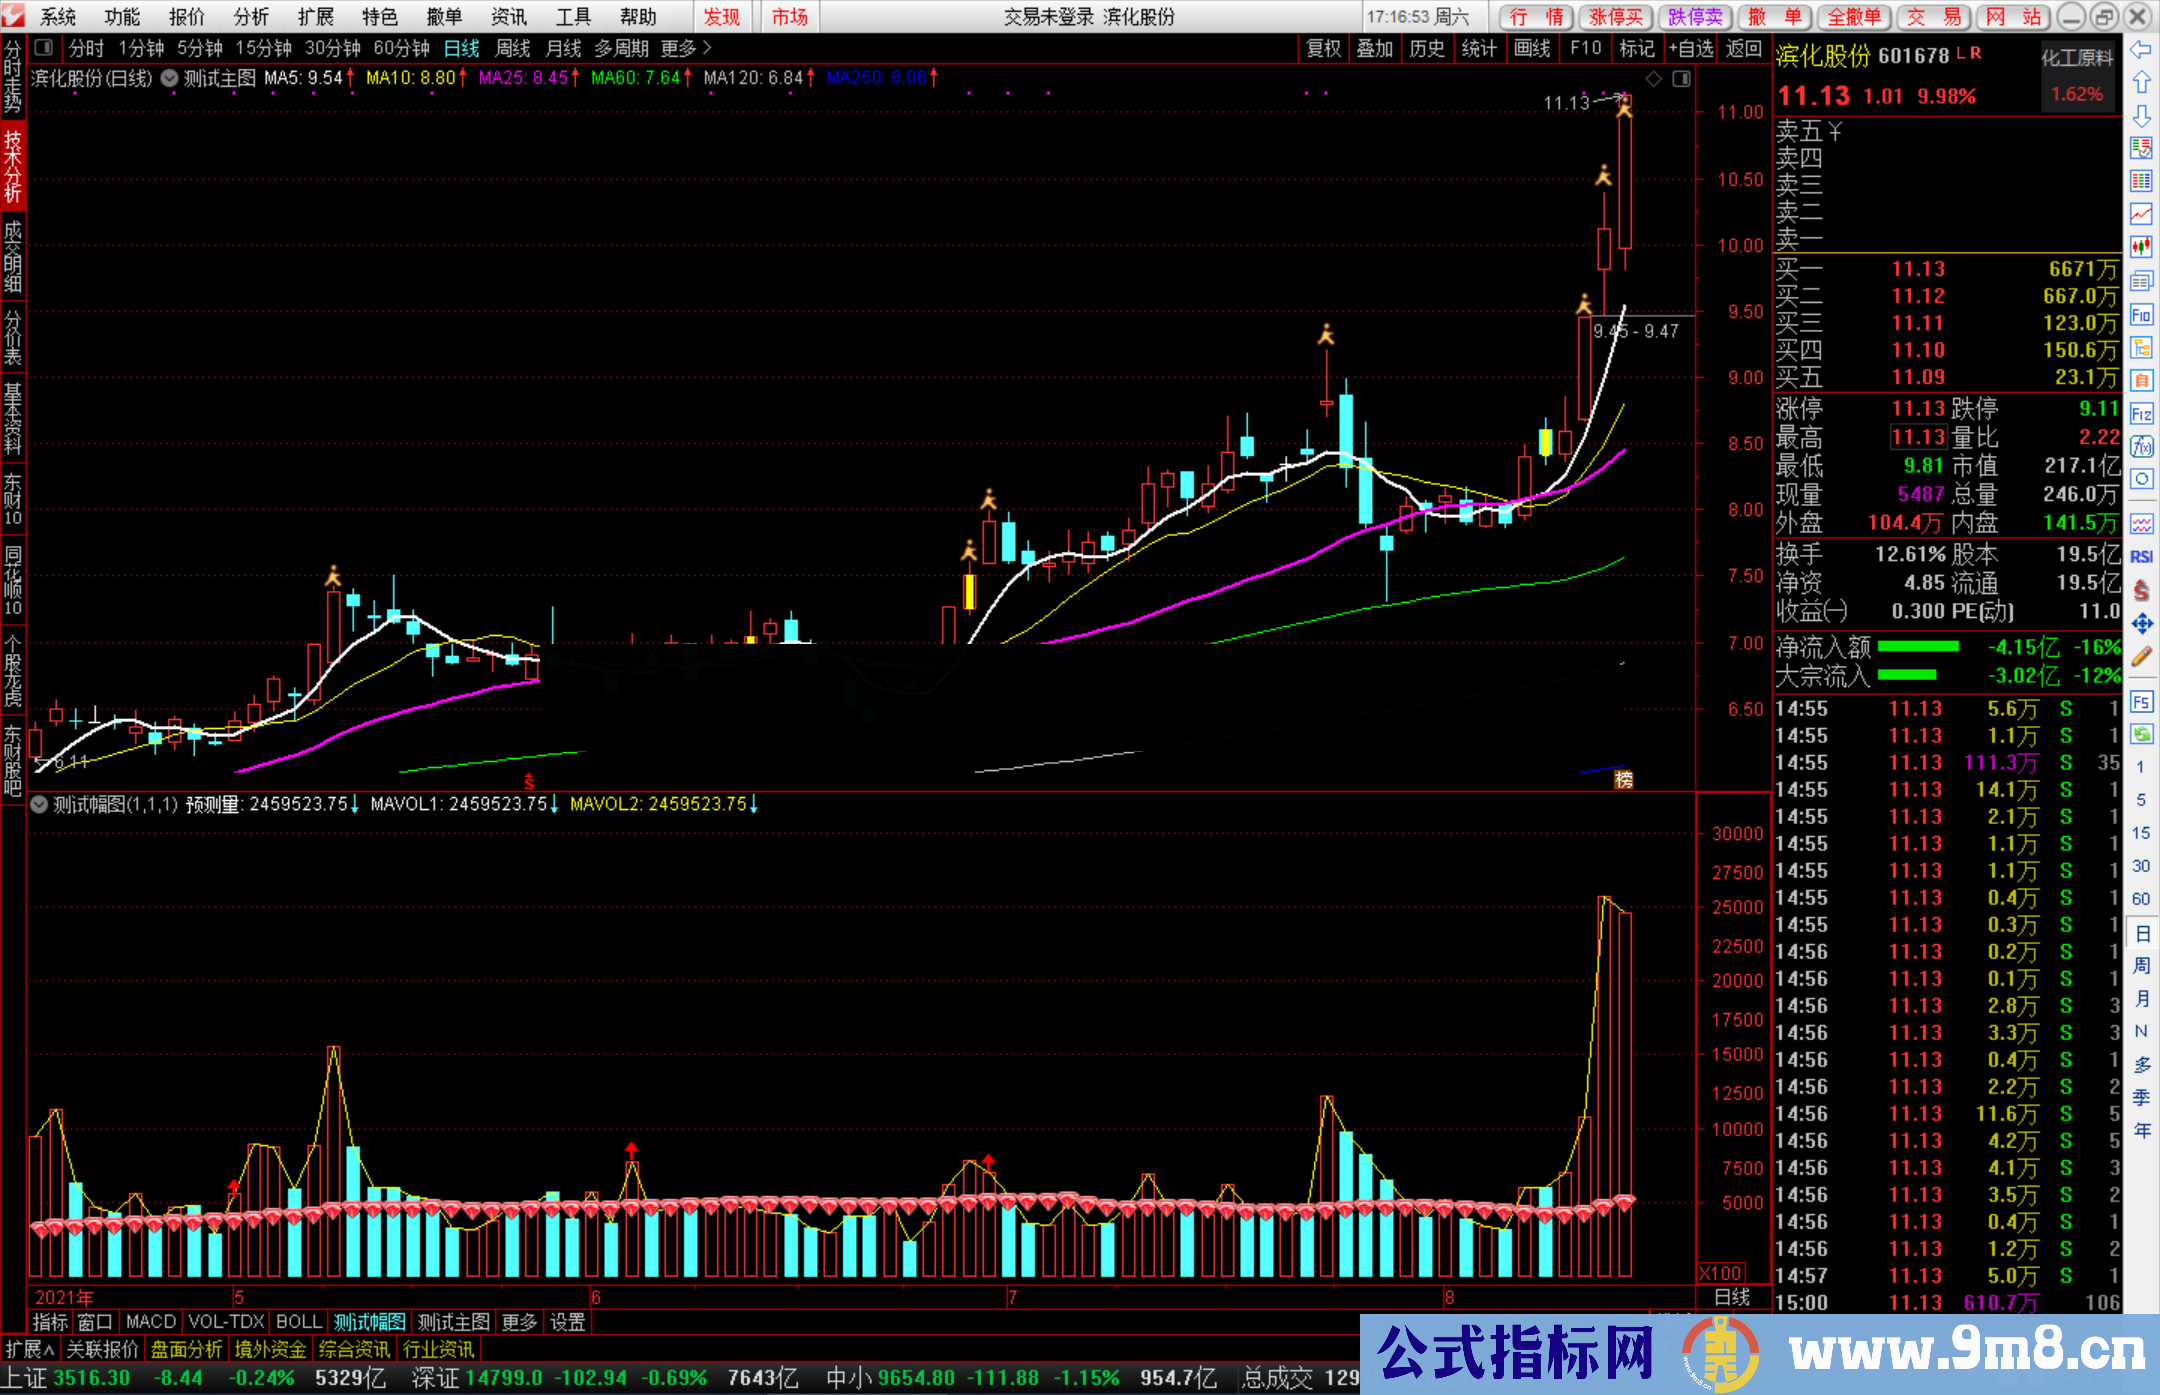The image size is (2160, 1395).
Task: Open the F10 company info icon in sidebar
Action: (2141, 315)
